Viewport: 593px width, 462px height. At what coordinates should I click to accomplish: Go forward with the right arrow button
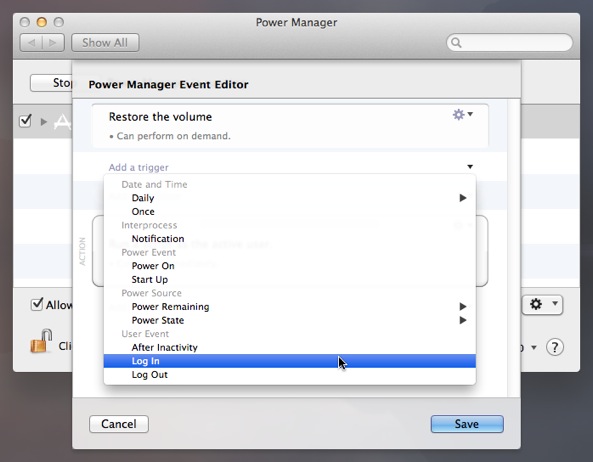pos(53,43)
